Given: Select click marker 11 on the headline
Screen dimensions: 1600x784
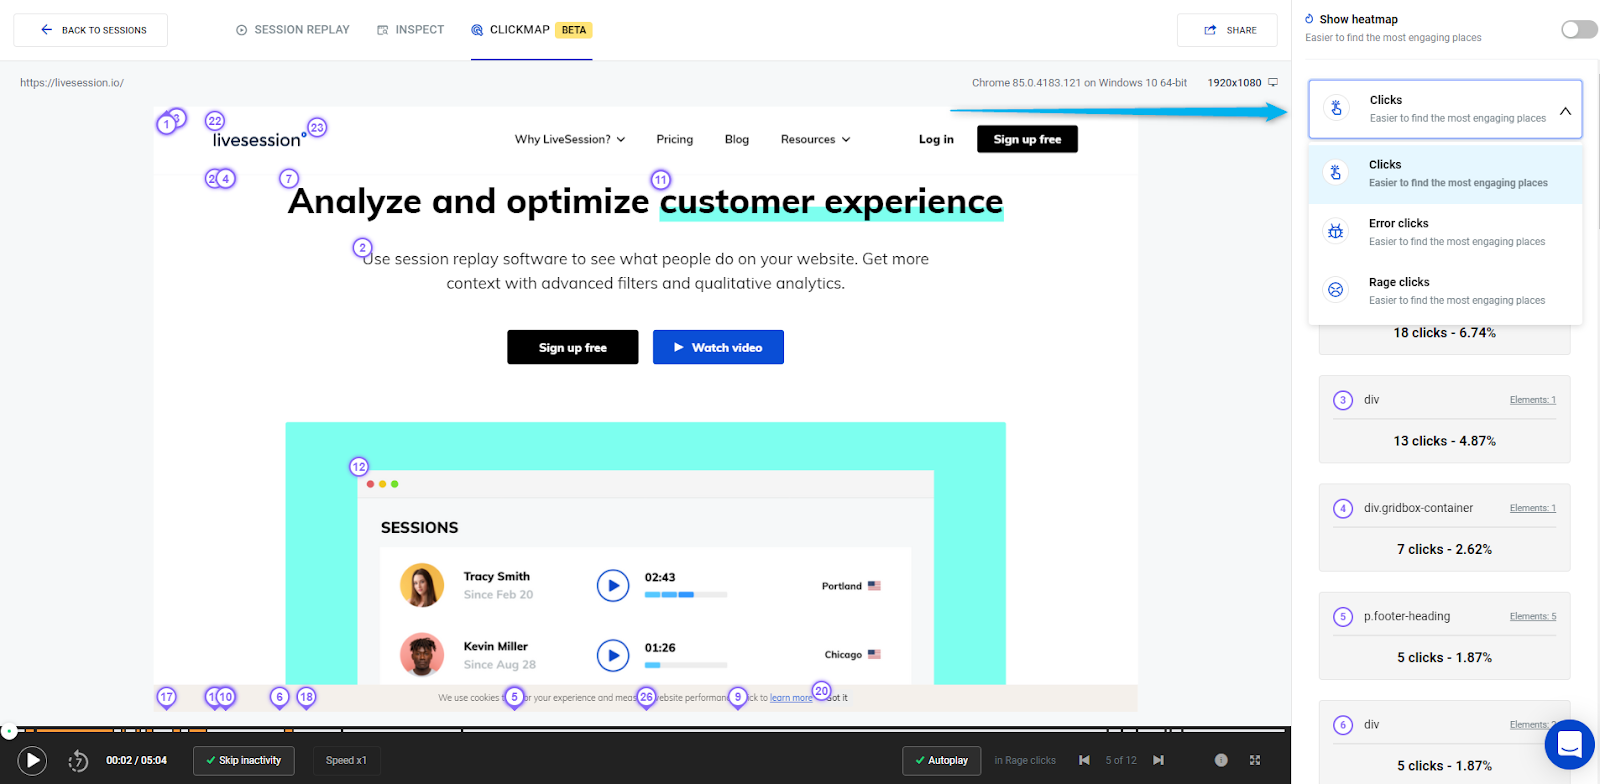Looking at the screenshot, I should pyautogui.click(x=661, y=180).
